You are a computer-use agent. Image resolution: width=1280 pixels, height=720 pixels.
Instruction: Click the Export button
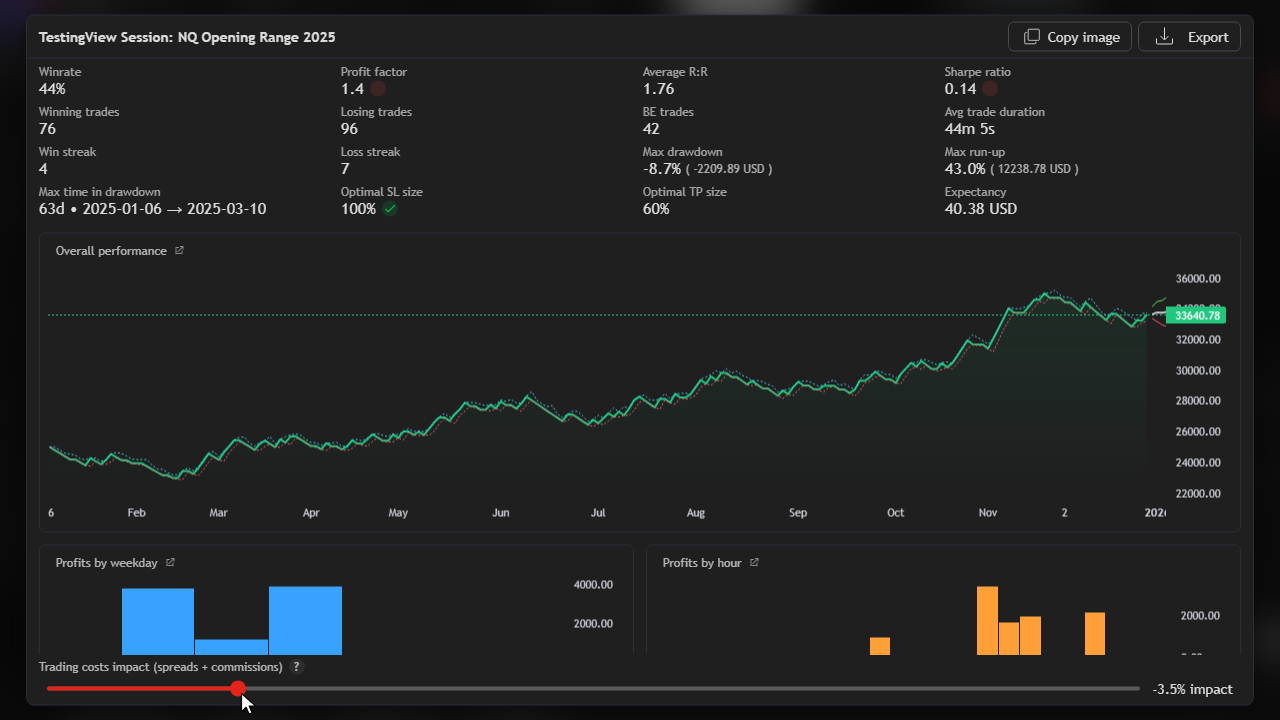click(x=1190, y=37)
